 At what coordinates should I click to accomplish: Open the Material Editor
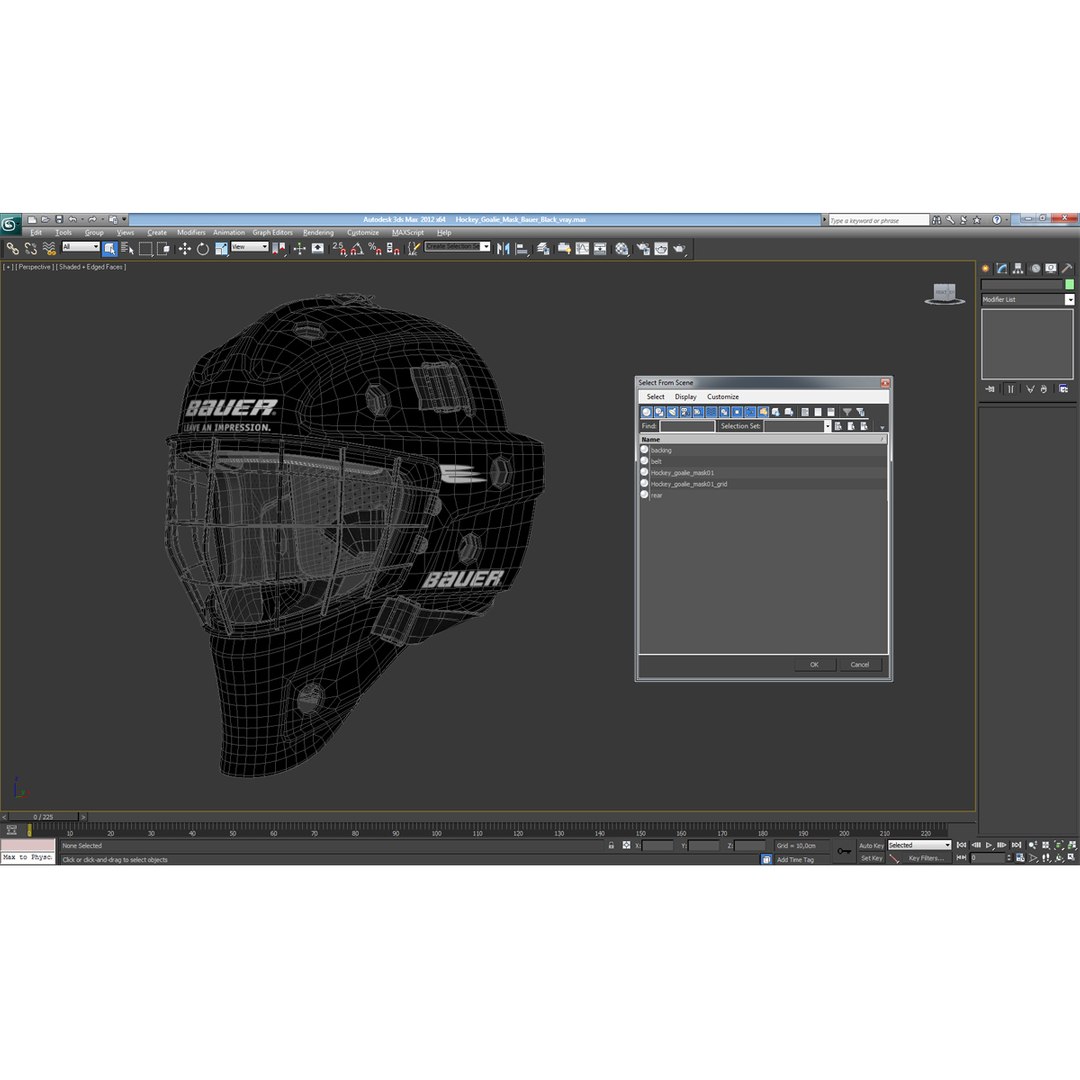pos(622,249)
